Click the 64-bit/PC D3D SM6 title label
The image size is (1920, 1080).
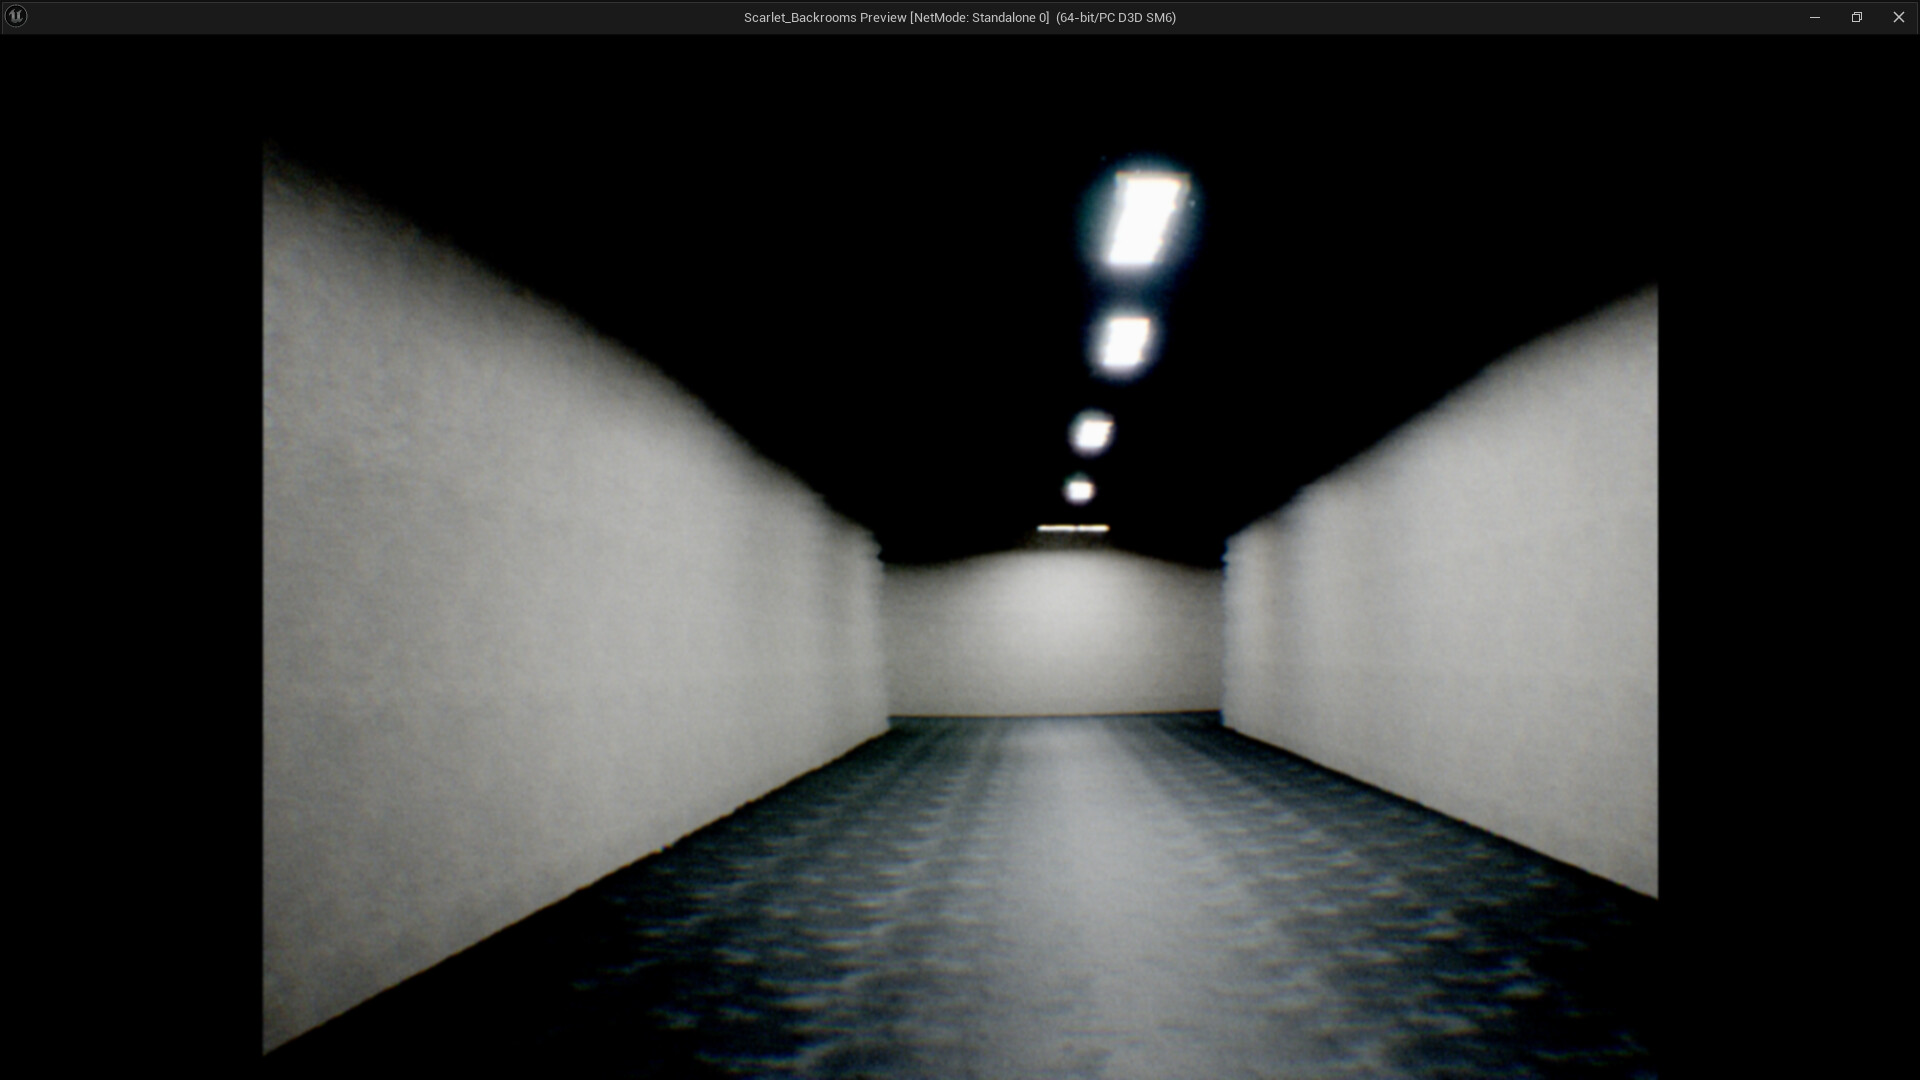1115,17
